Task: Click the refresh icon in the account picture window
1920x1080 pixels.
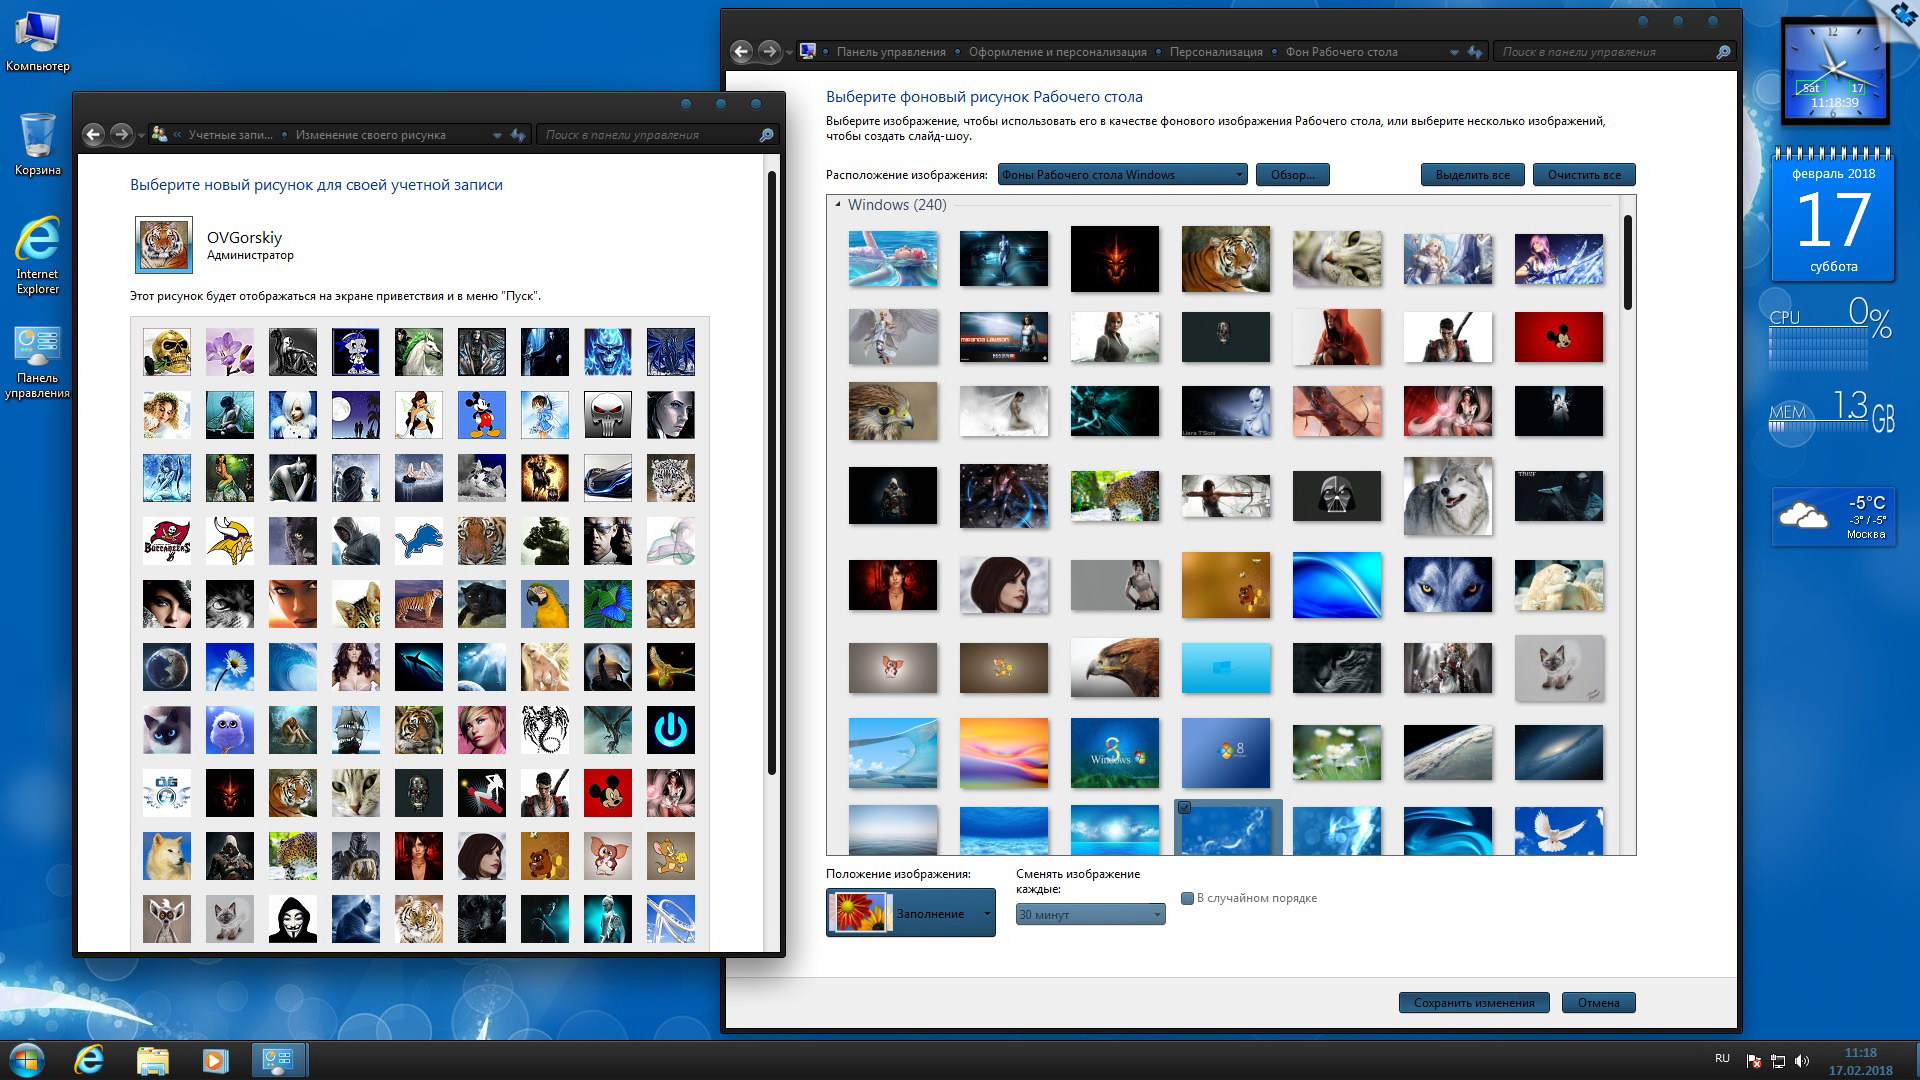Action: pyautogui.click(x=518, y=134)
